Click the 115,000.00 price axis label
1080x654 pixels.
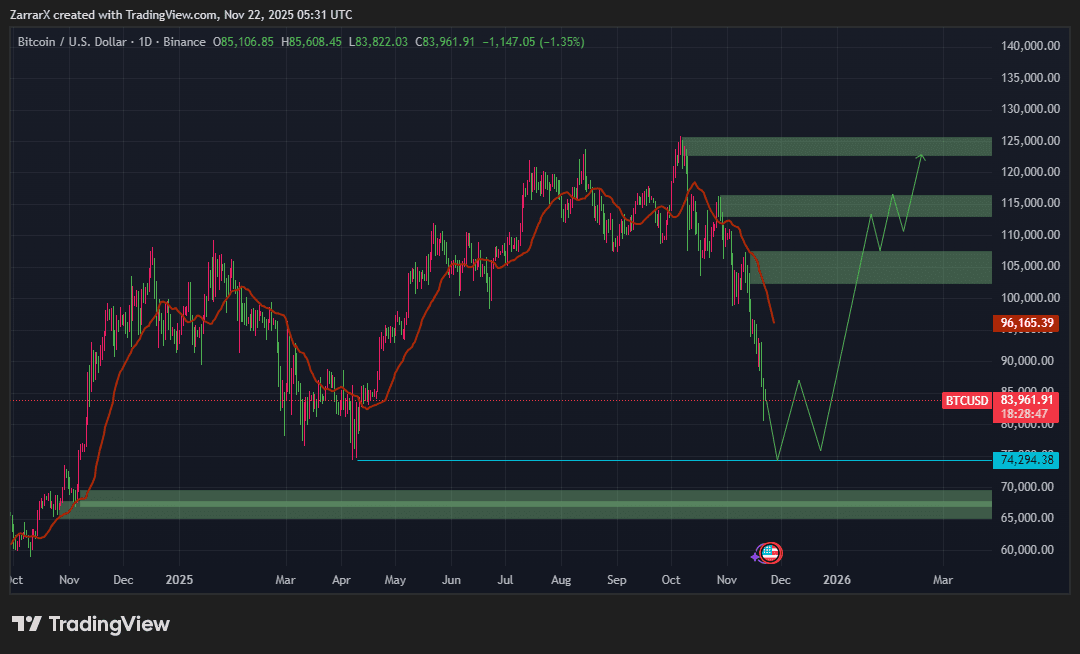pyautogui.click(x=1030, y=202)
